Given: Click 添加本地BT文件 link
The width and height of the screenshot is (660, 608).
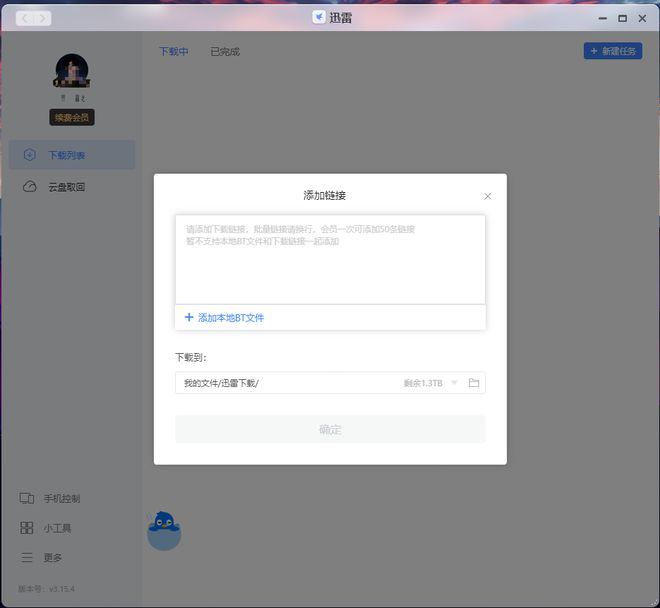Looking at the screenshot, I should click(x=231, y=318).
